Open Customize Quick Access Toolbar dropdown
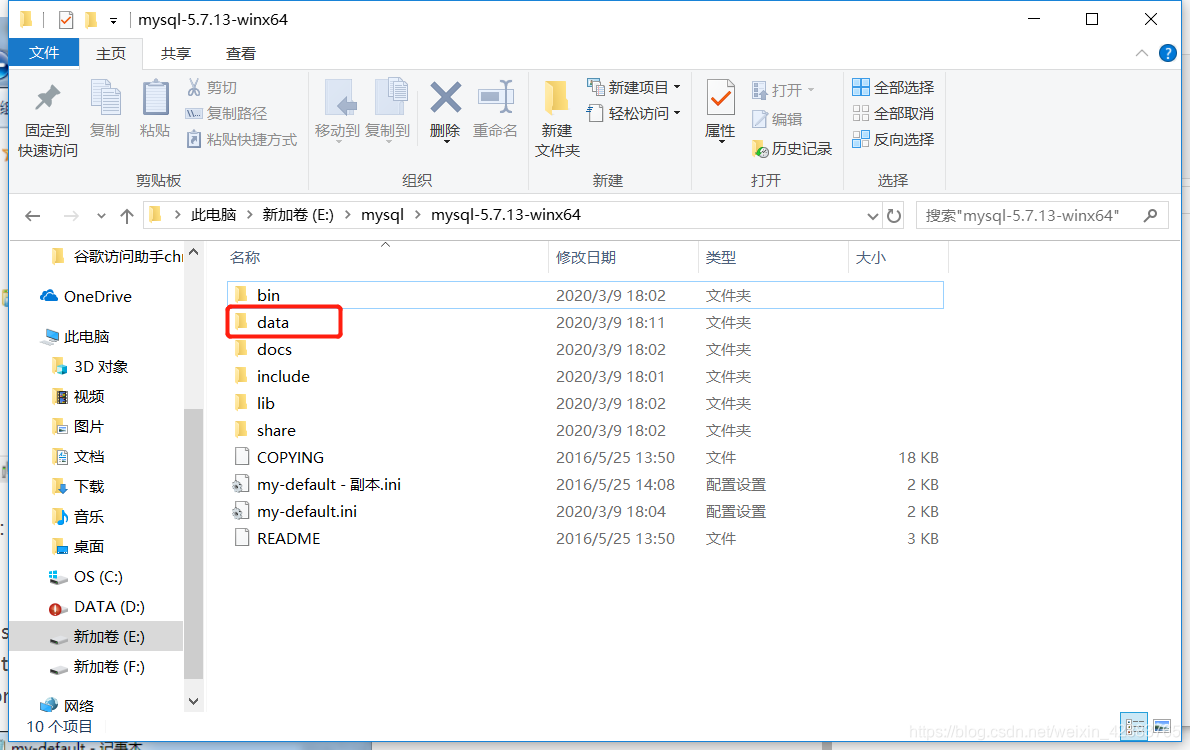 [x=113, y=20]
